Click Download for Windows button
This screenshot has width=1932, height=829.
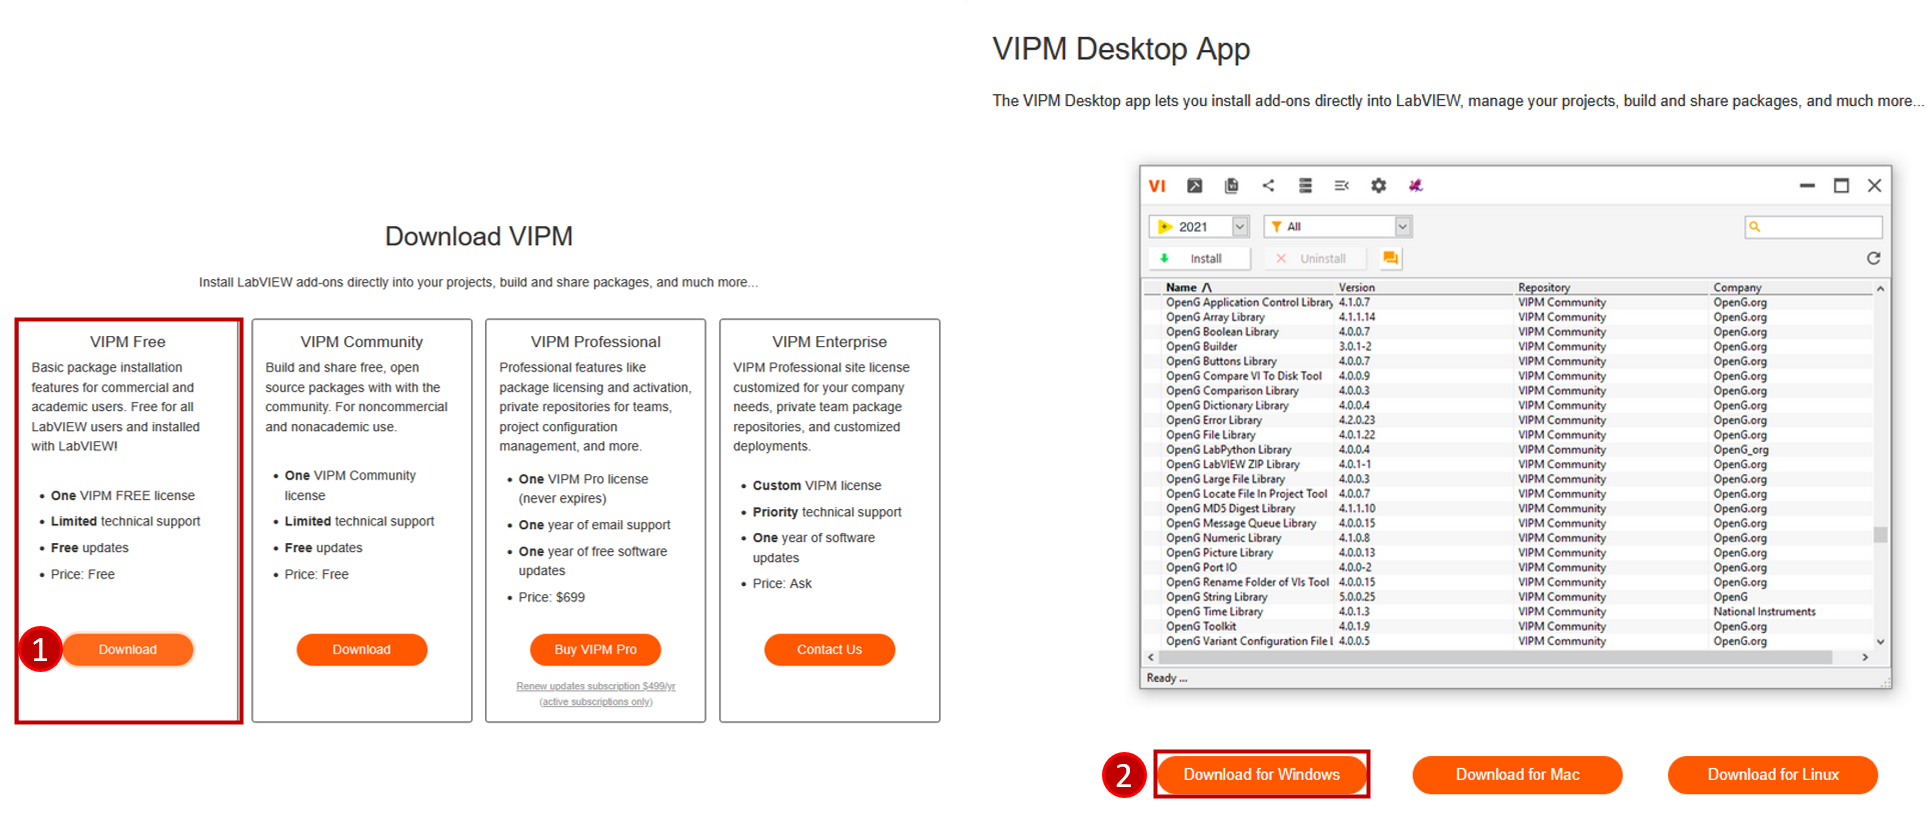point(1261,775)
